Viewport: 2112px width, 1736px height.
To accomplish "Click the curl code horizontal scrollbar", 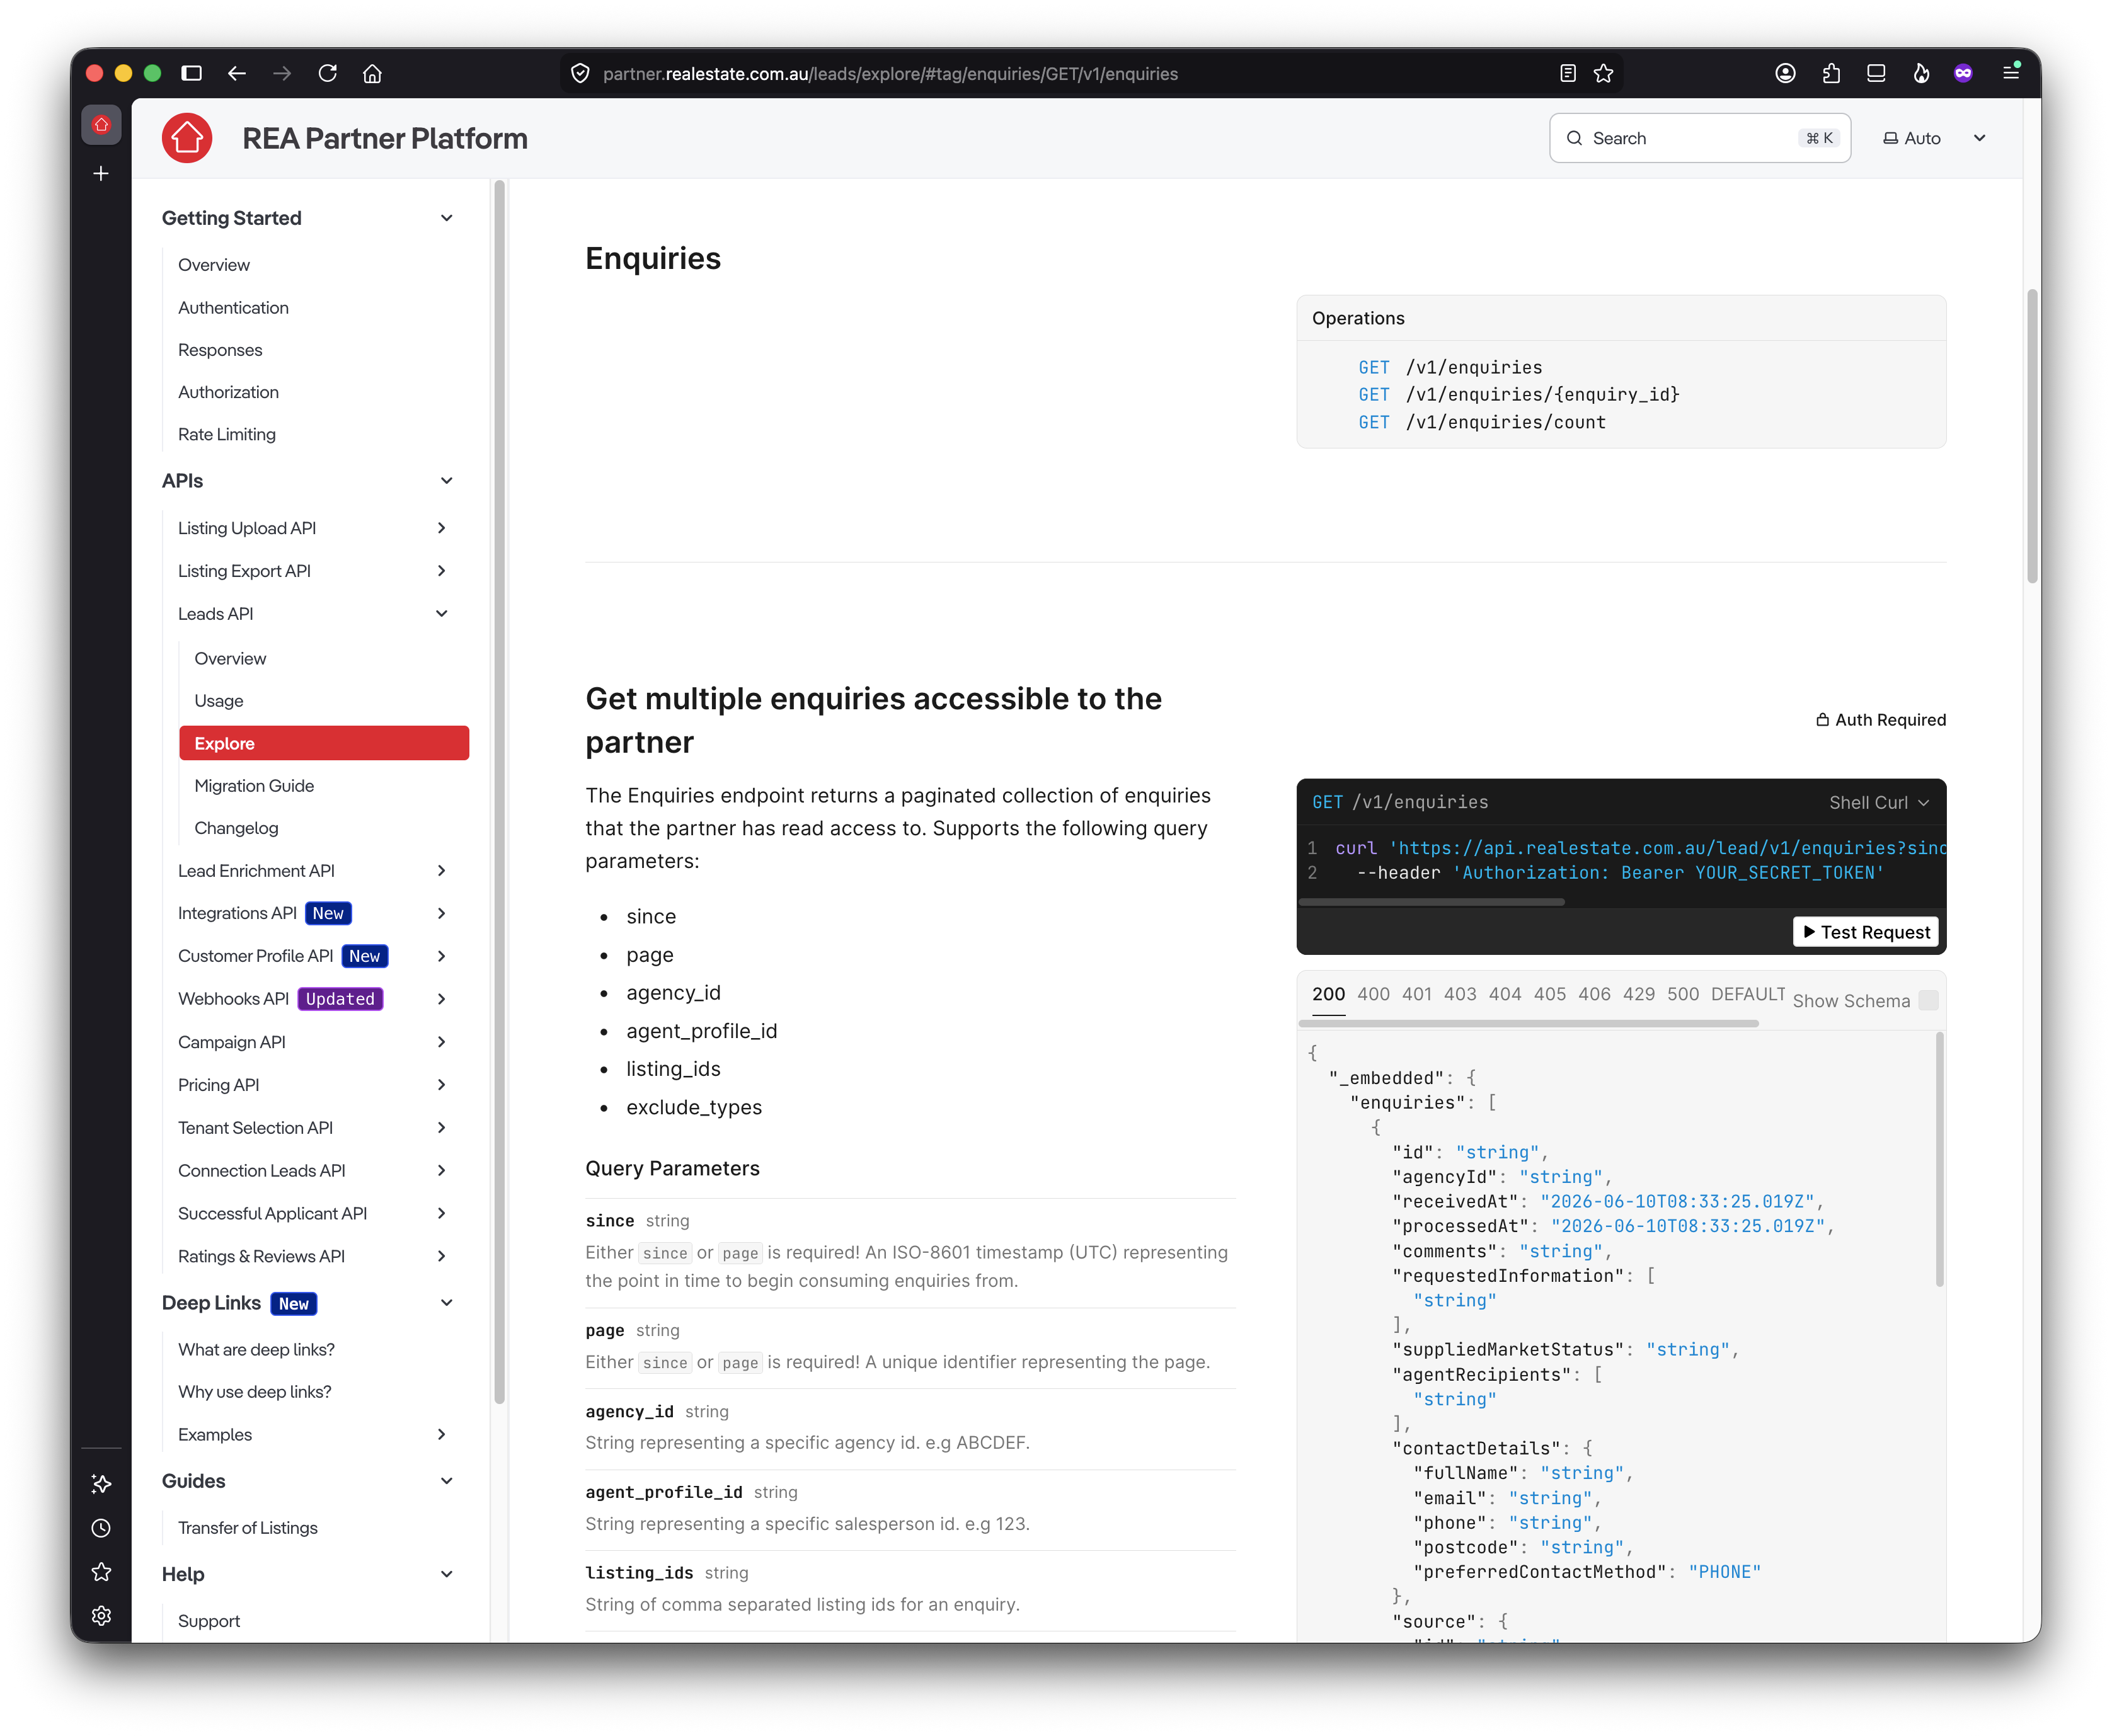I will (1431, 902).
